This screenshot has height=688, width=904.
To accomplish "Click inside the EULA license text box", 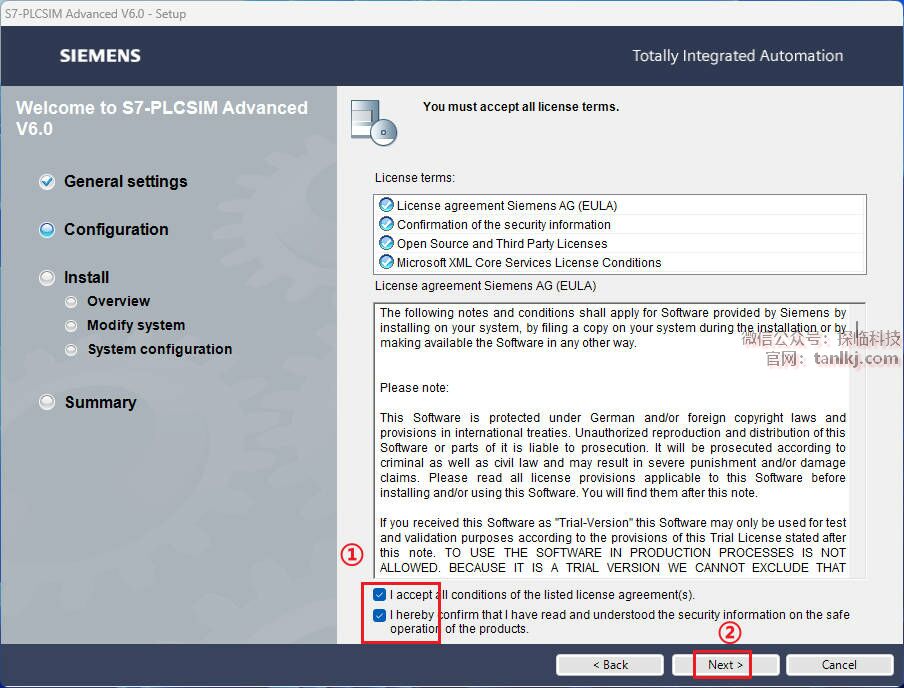I will point(619,440).
